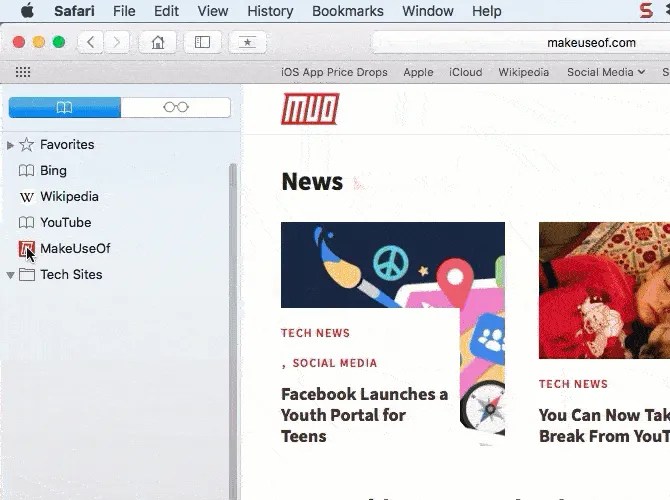Open the Bookmarks menu

(x=348, y=11)
